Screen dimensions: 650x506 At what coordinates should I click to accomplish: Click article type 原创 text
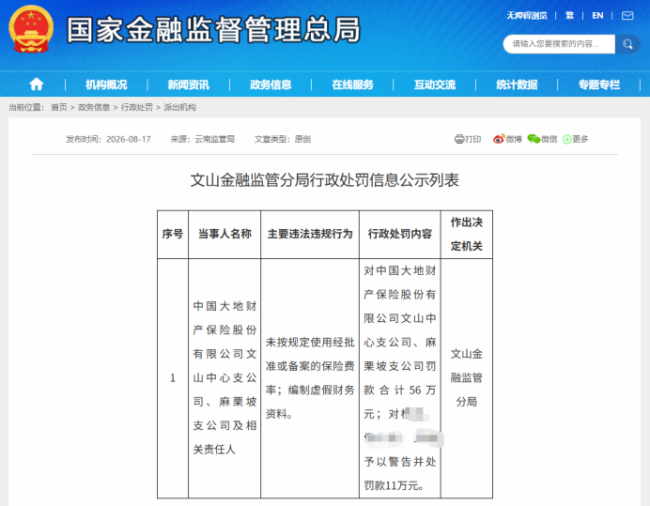[303, 139]
